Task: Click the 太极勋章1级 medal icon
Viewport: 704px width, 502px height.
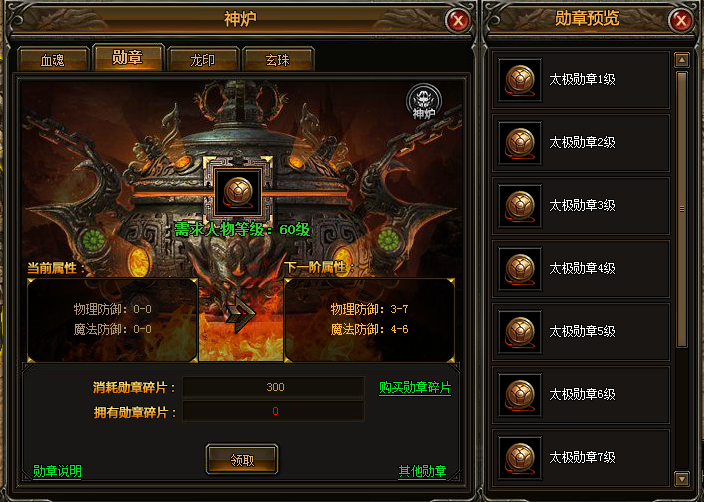Action: 520,80
